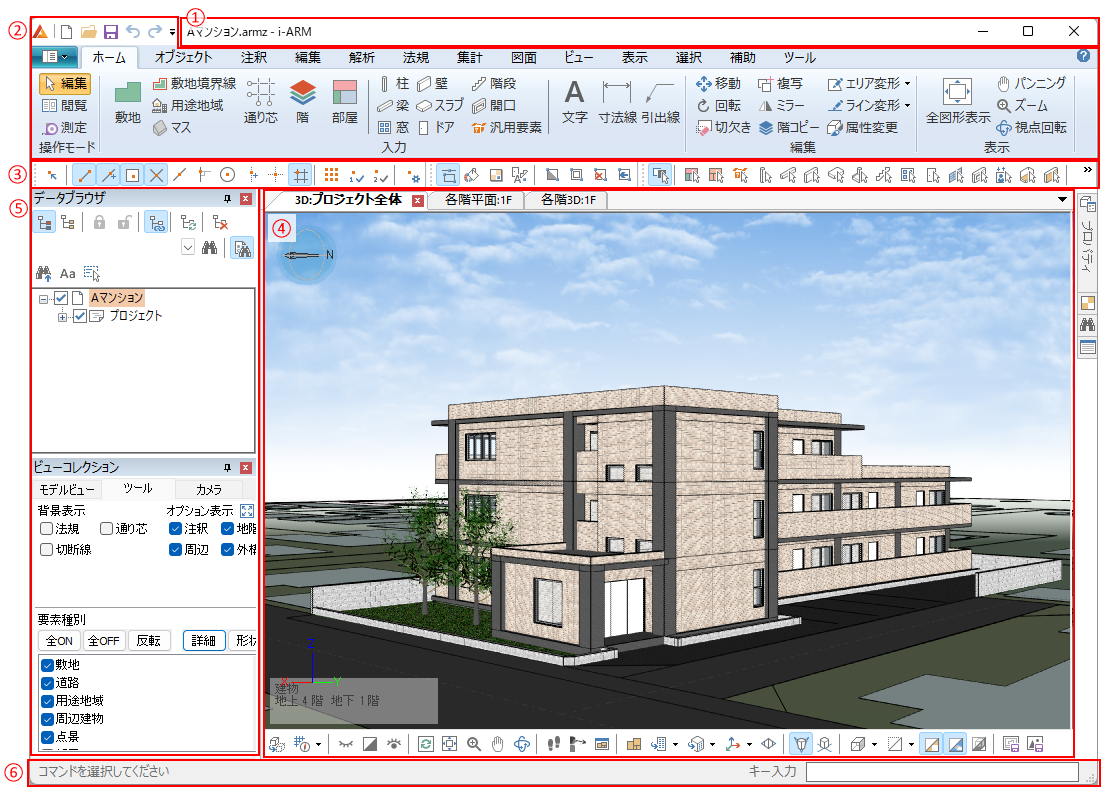Enable the 法規 background checkbox
The height and width of the screenshot is (802, 1113).
point(47,528)
